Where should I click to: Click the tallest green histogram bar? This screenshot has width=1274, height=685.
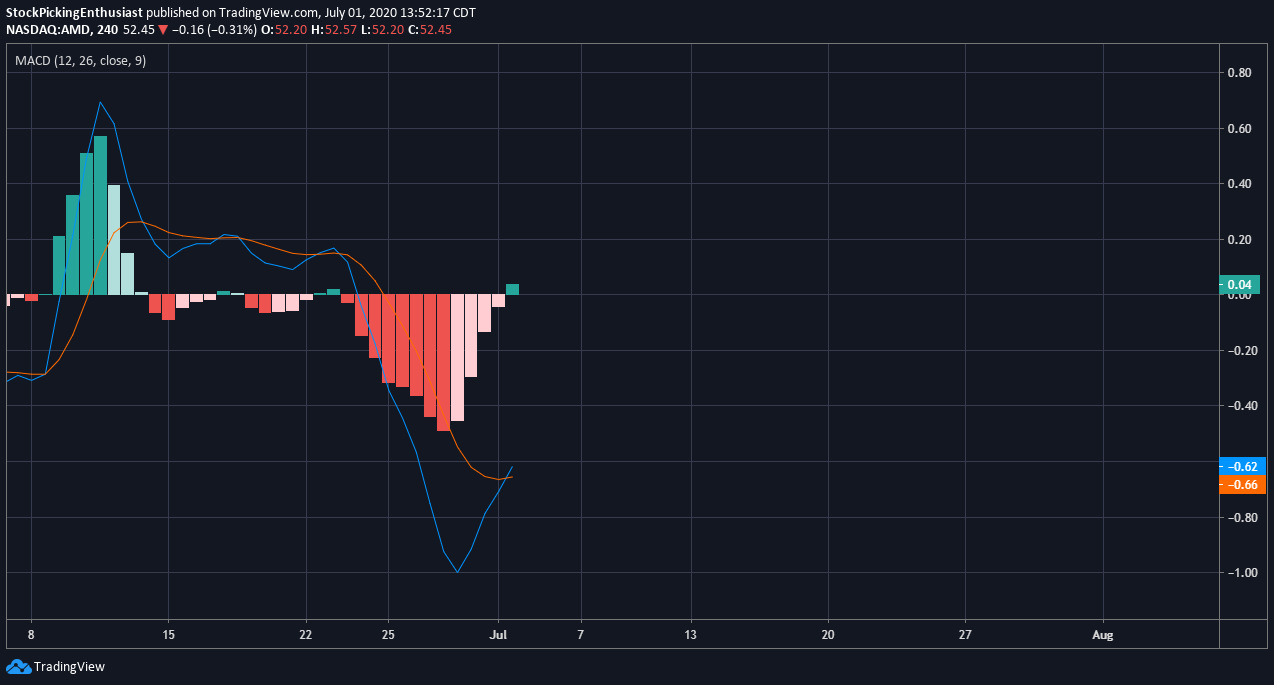(x=100, y=215)
